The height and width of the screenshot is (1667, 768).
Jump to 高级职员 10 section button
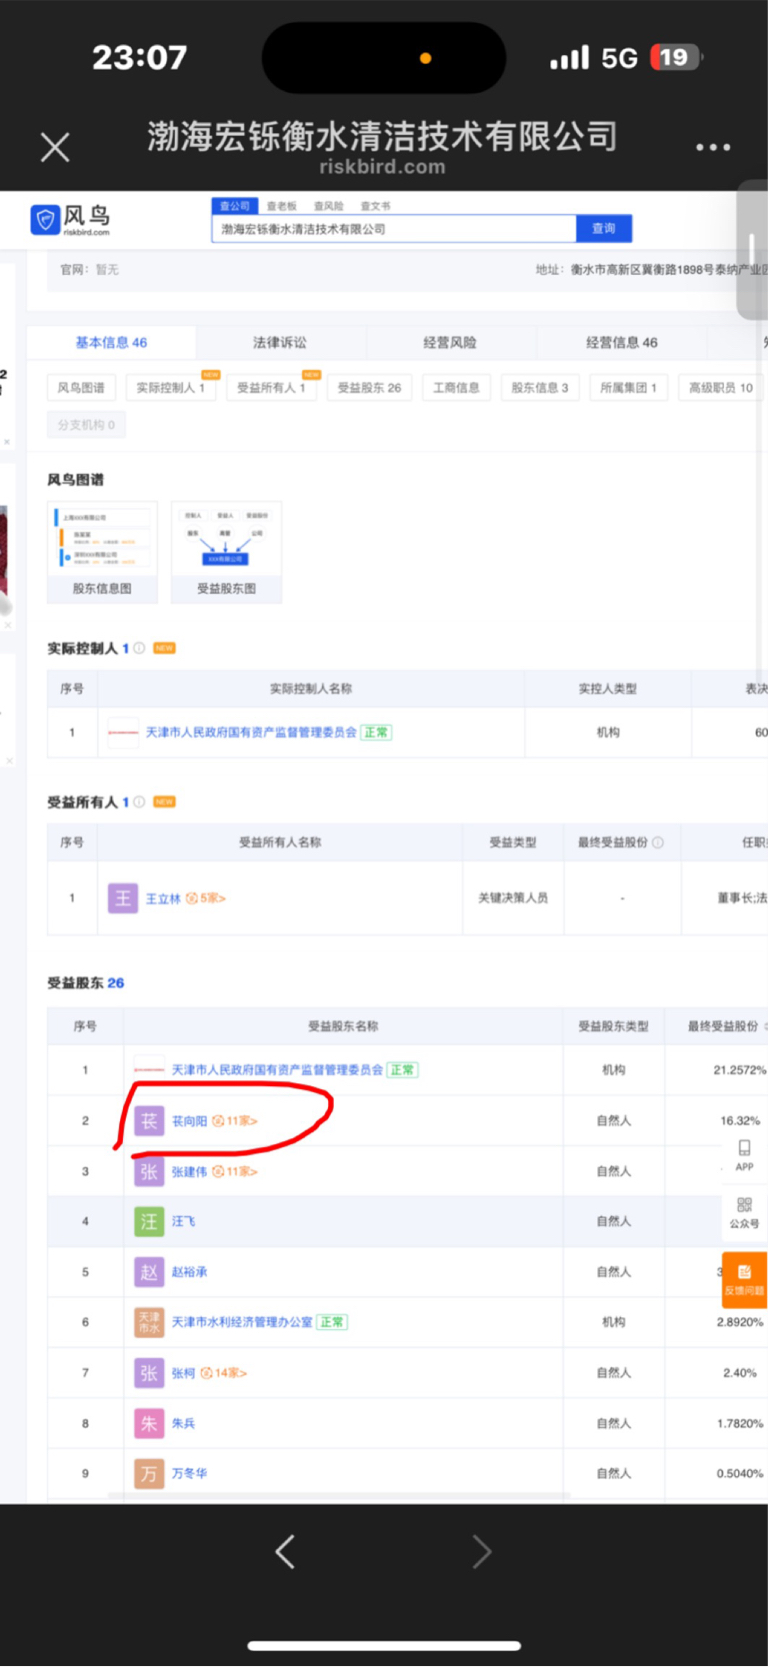click(721, 387)
